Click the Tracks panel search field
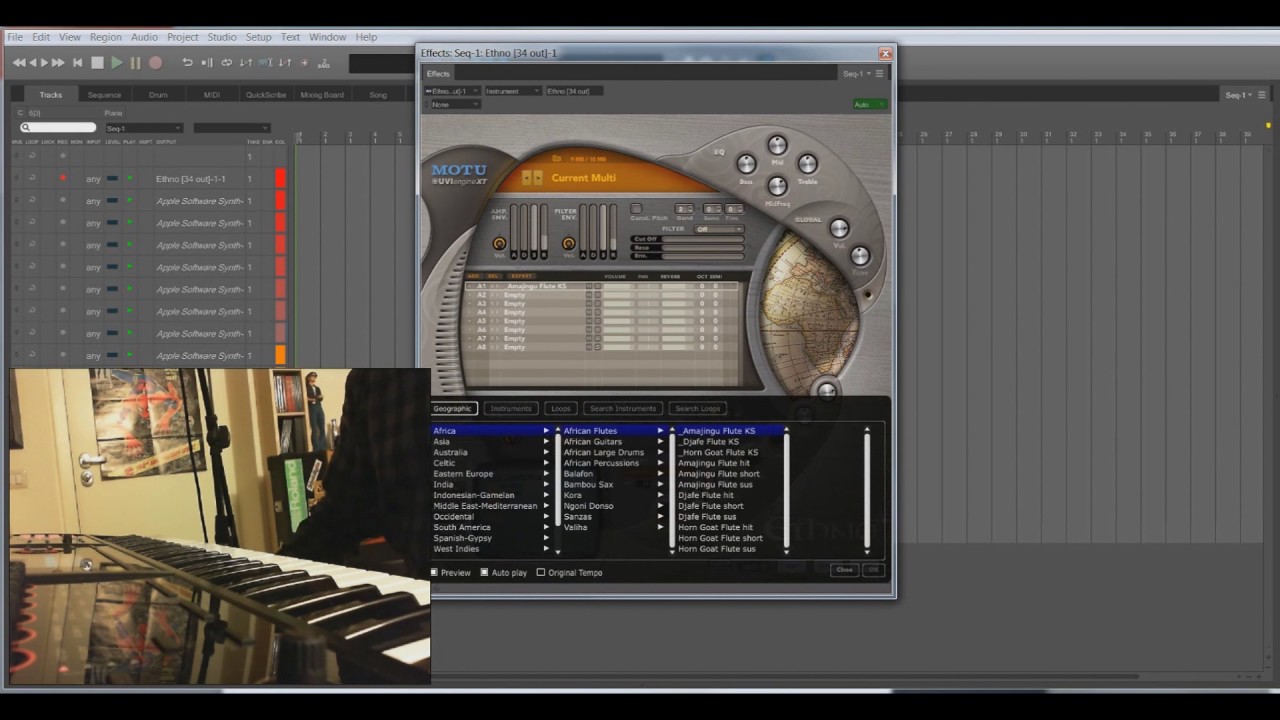 [59, 128]
